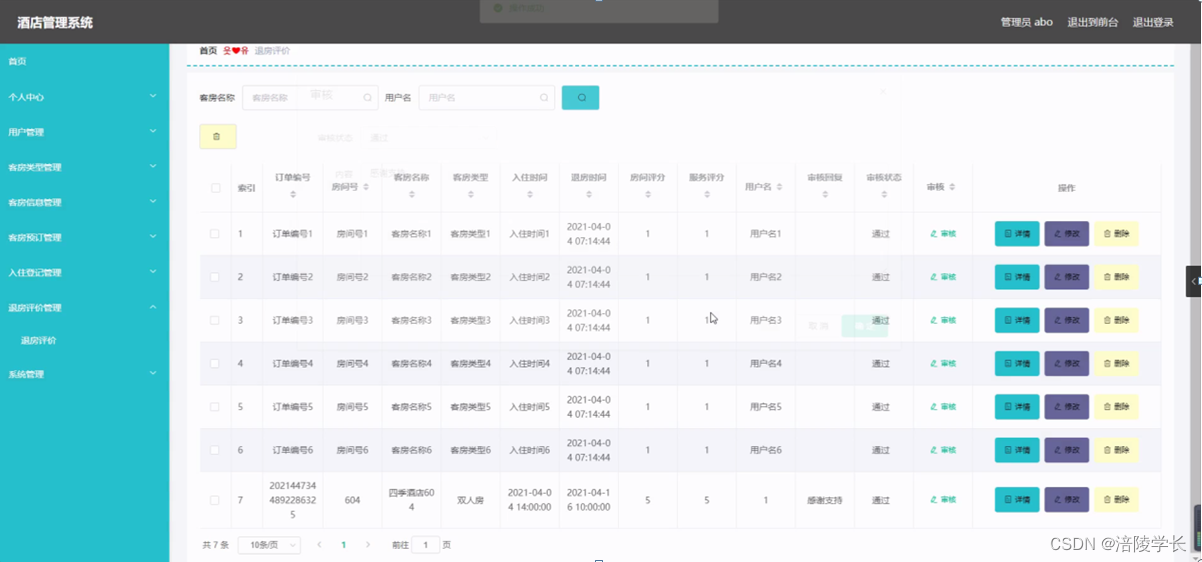Click 删除 for 订单编号3 row
This screenshot has width=1202, height=562.
[x=1116, y=320]
